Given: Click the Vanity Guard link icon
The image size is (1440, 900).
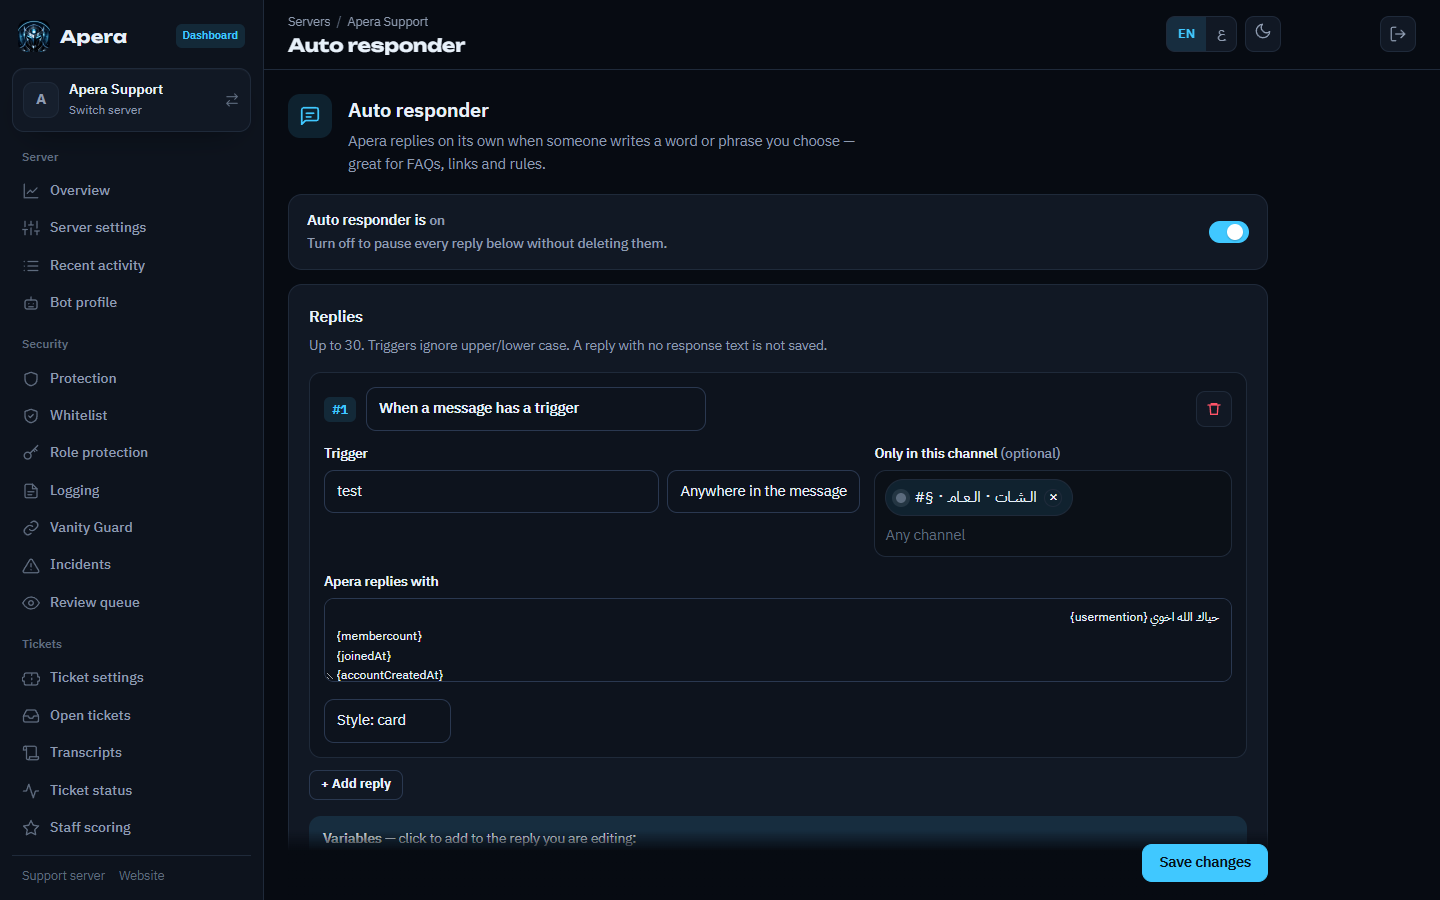Looking at the screenshot, I should pos(31,528).
